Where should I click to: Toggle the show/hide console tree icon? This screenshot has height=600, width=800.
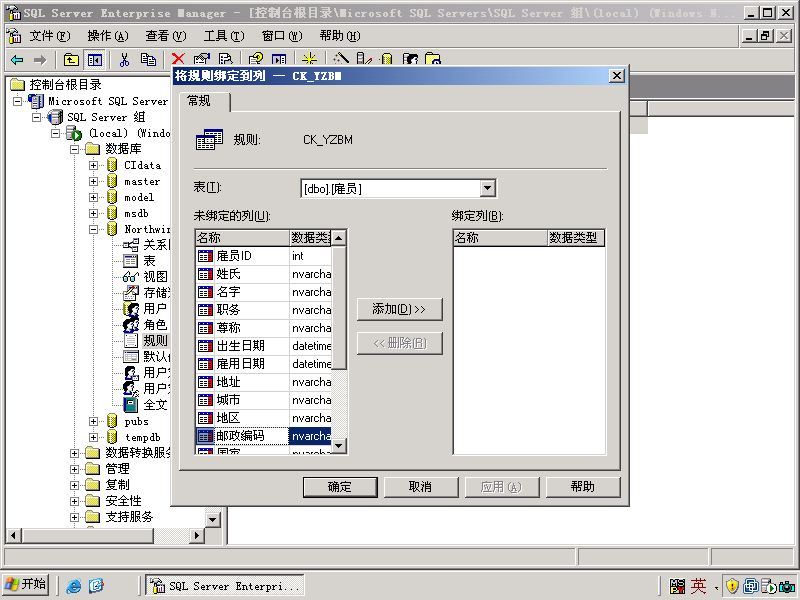click(94, 60)
